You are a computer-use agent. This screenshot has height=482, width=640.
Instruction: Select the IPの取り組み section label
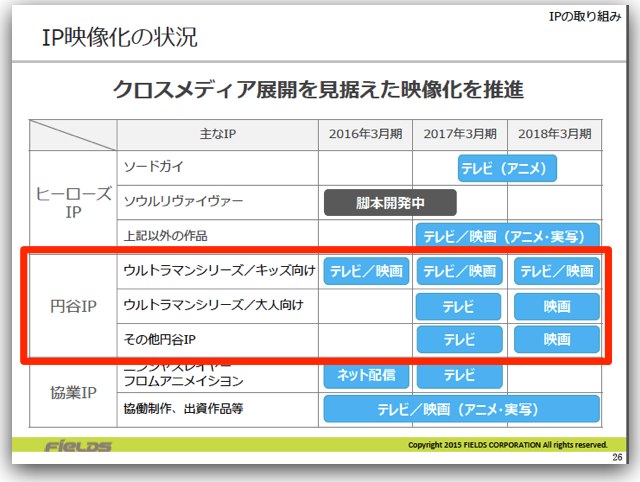pyautogui.click(x=585, y=16)
